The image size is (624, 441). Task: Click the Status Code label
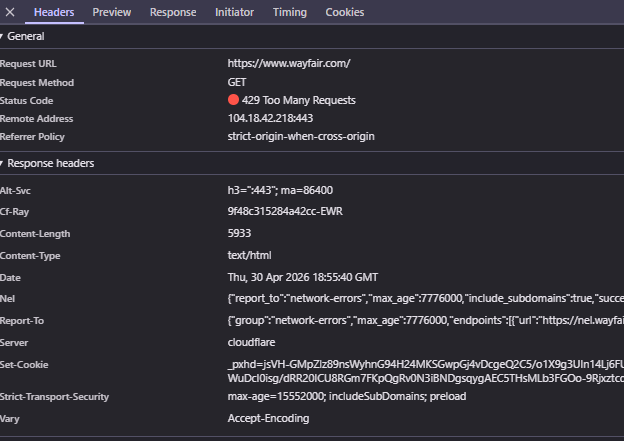[27, 101]
